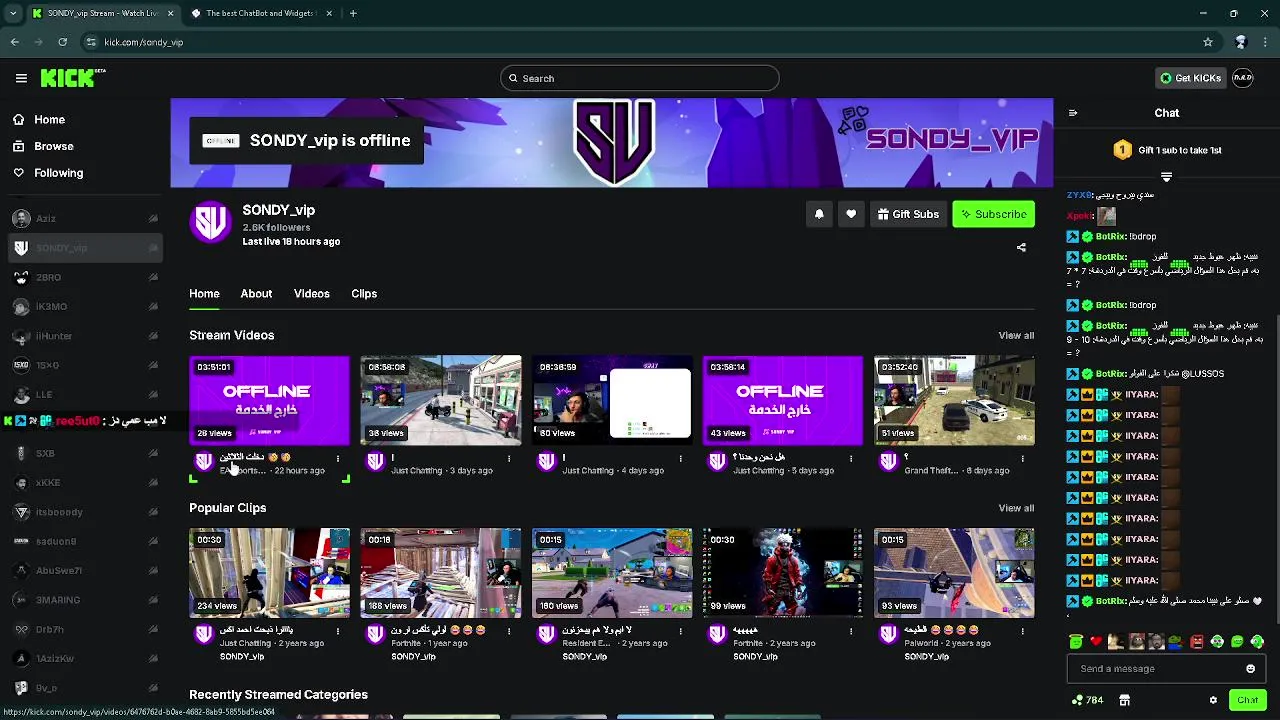Click the browser back arrow
This screenshot has width=1280, height=720.
[x=15, y=42]
